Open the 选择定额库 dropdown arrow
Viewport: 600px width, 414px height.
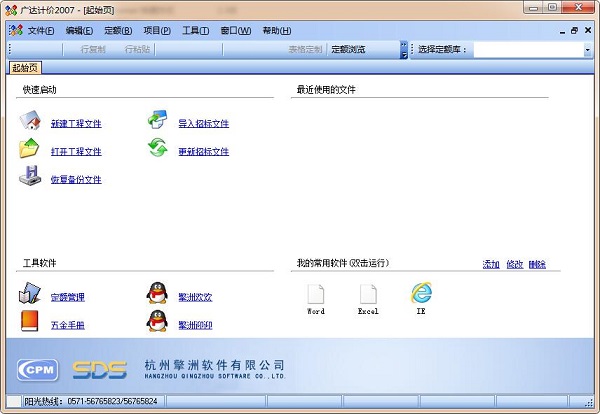tap(587, 50)
